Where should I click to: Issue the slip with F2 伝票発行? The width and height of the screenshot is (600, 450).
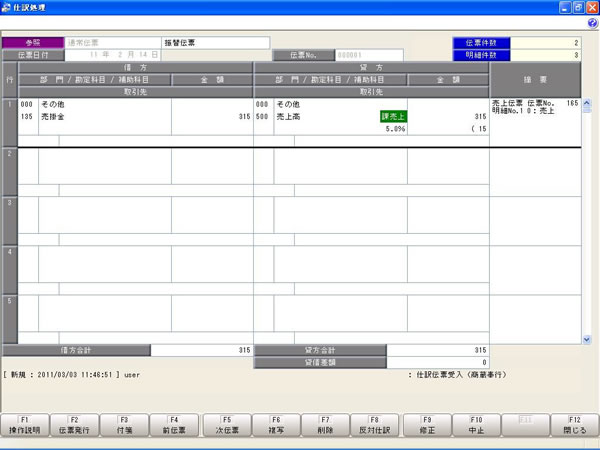coord(74,425)
